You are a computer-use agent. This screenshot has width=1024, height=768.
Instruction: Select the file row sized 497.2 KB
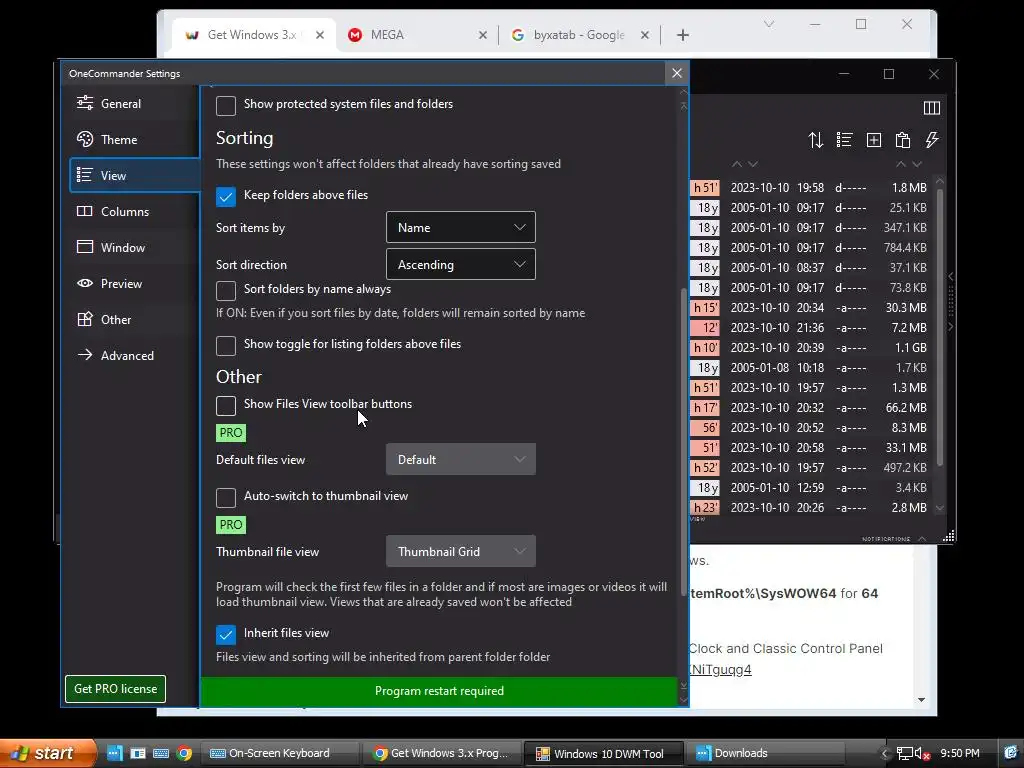coord(810,468)
